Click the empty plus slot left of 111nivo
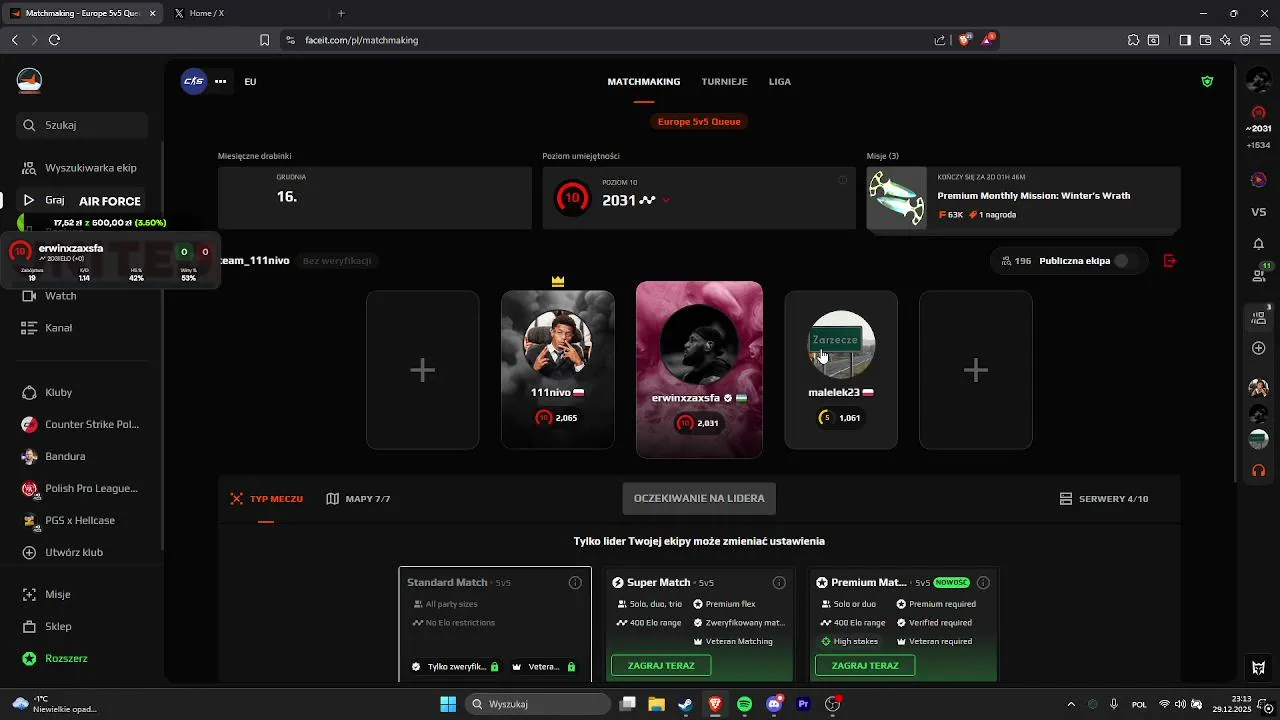 tap(422, 370)
